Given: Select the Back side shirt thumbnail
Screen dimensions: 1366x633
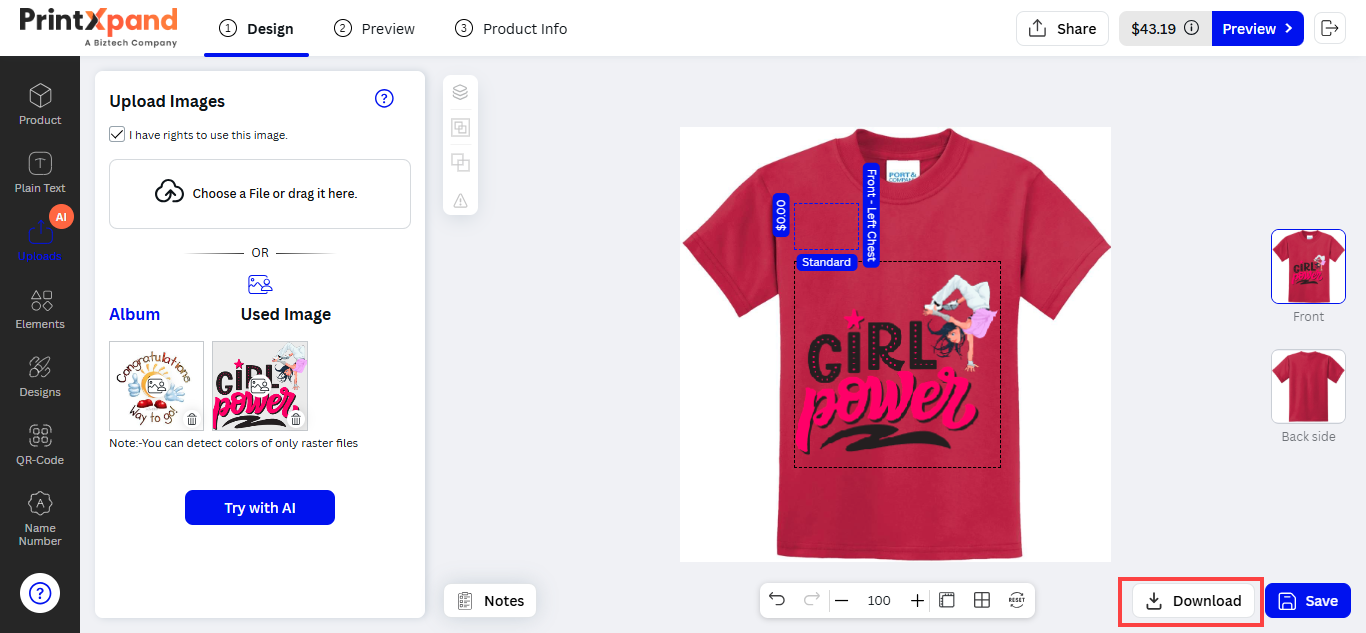Looking at the screenshot, I should [1308, 386].
